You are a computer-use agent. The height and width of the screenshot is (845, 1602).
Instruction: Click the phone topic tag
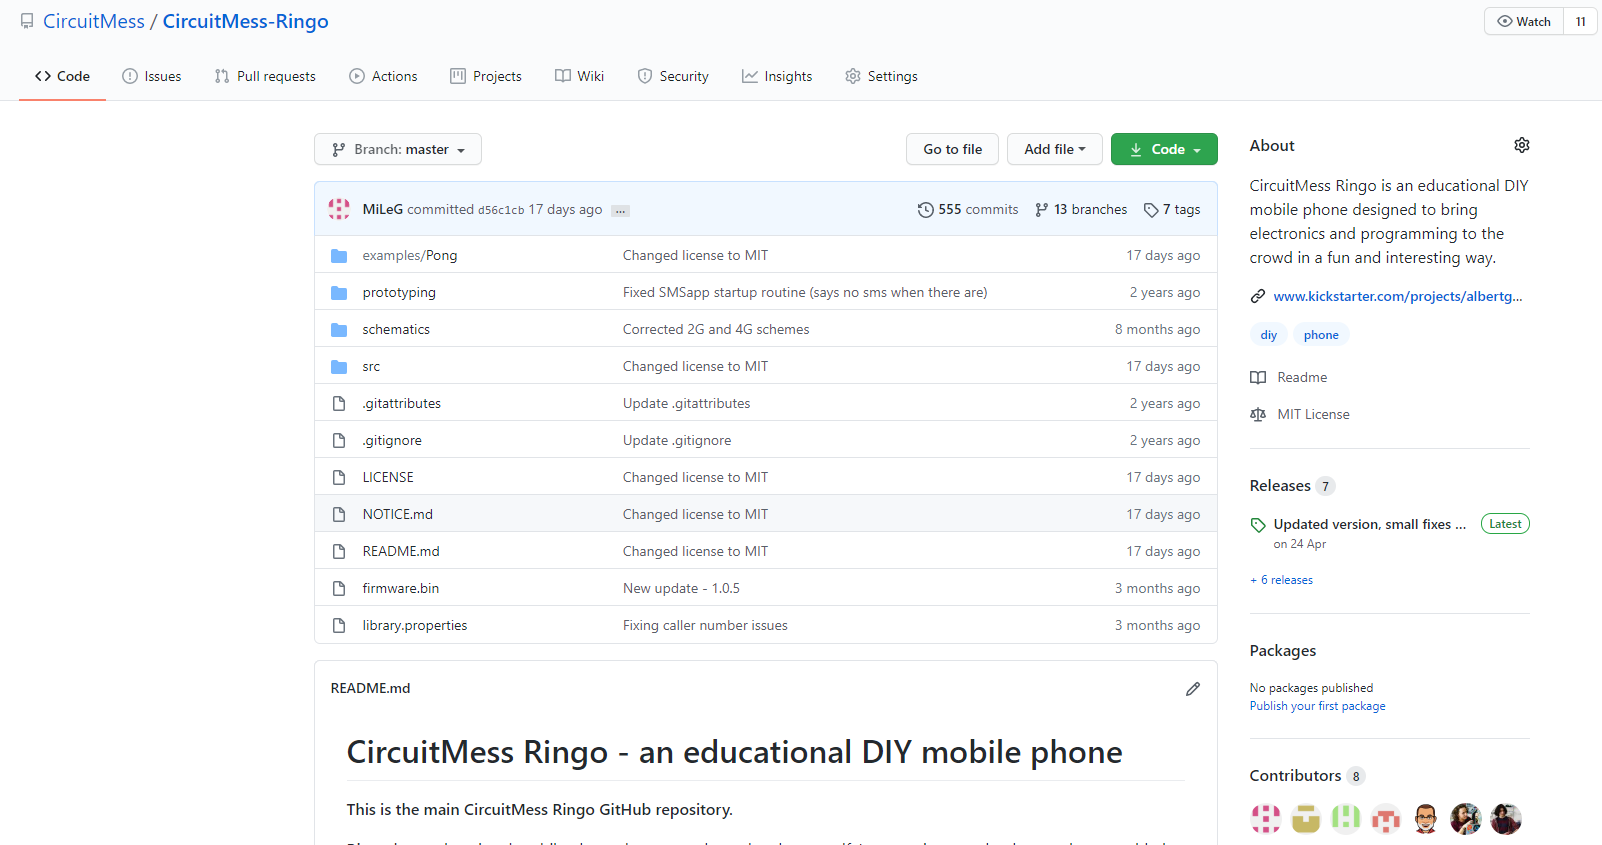point(1321,335)
